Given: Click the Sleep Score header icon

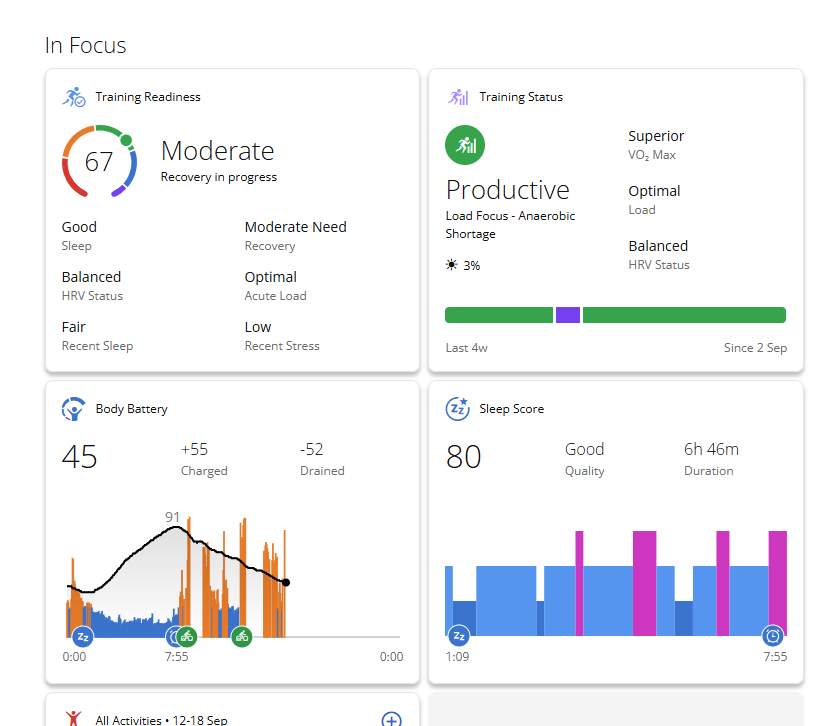Looking at the screenshot, I should click(458, 409).
